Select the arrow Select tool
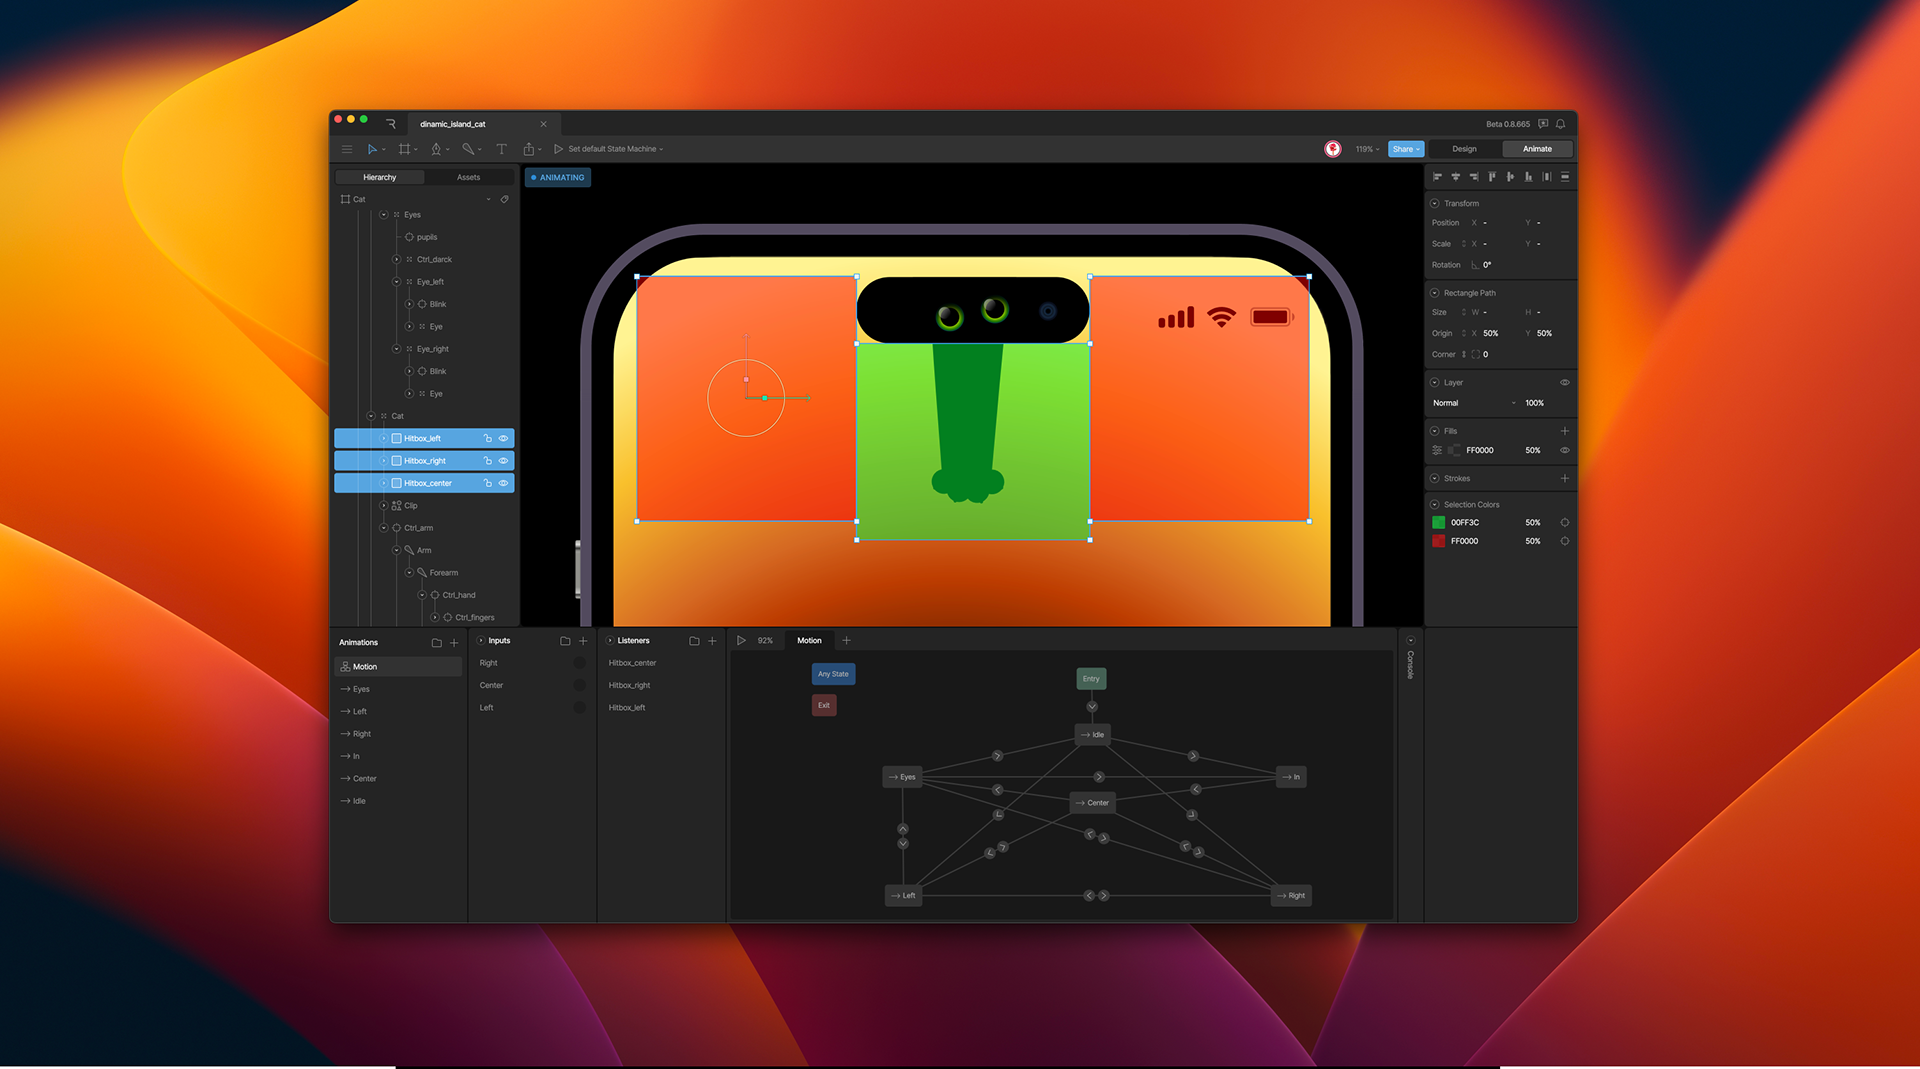Viewport: 1920px width, 1069px height. point(372,149)
